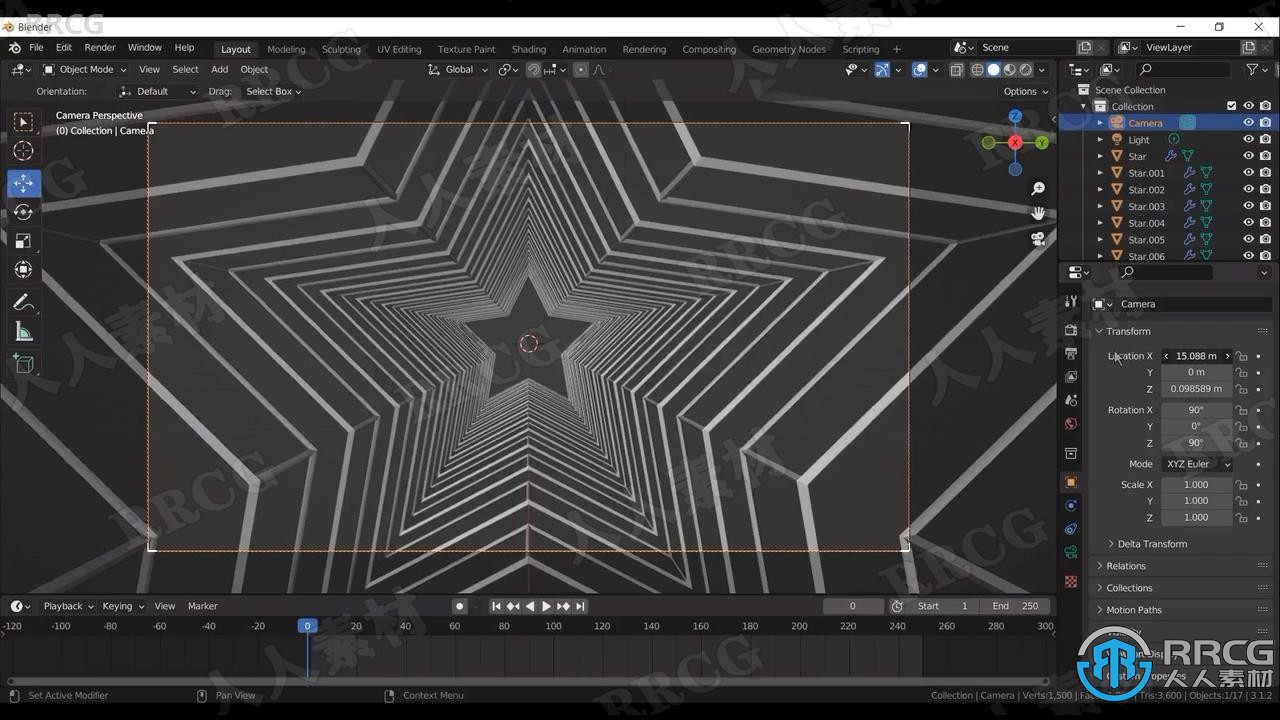Switch to the Geometry Nodes workspace tab
Viewport: 1280px width, 720px height.
(x=789, y=49)
